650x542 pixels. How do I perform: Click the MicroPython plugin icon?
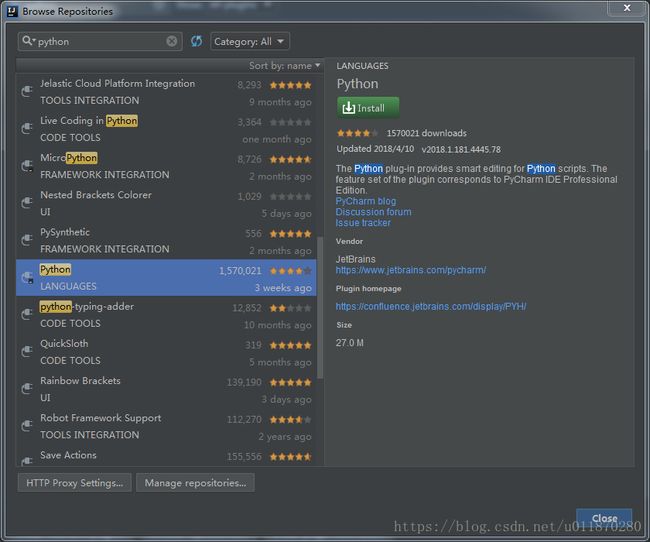pos(27,165)
